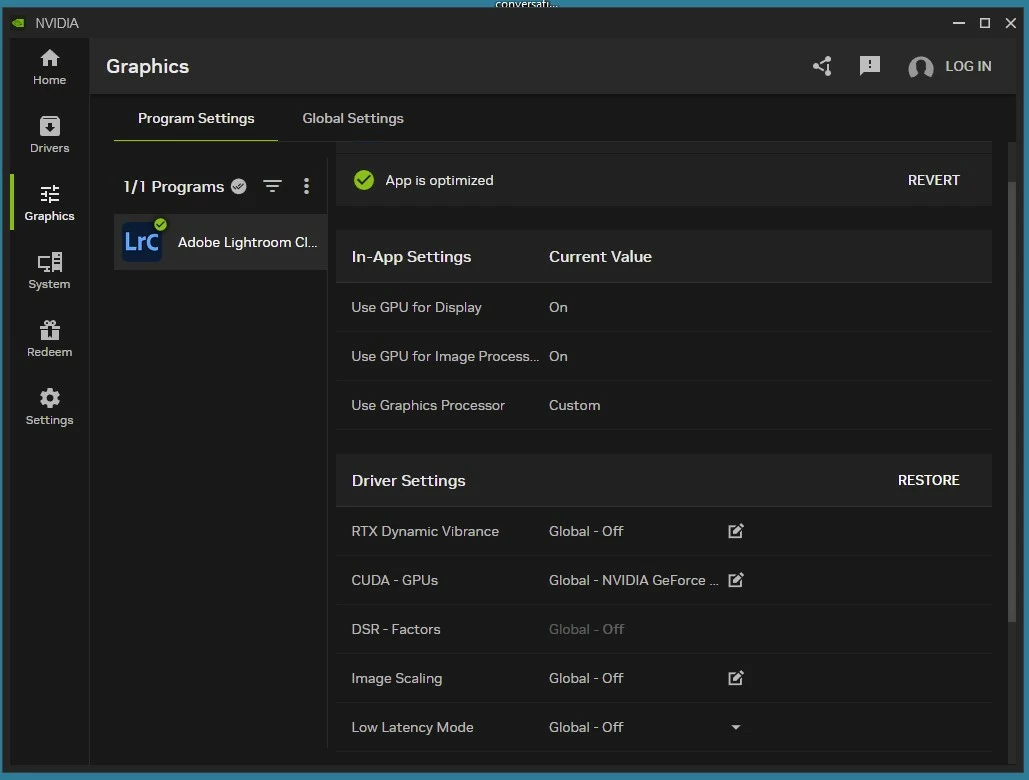Click the In-App Settings header
This screenshot has height=780, width=1029.
[x=411, y=257]
